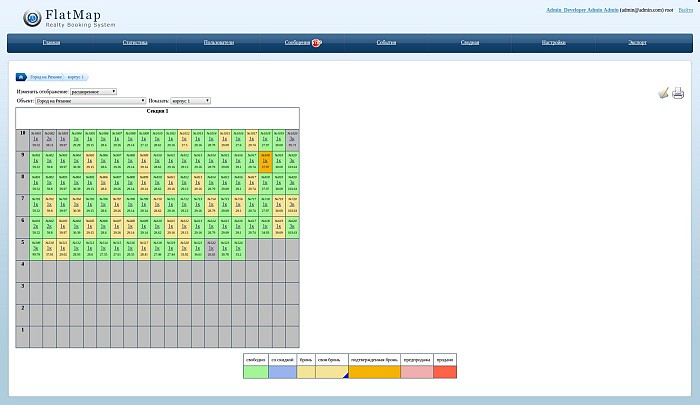
Task: Go to the Статистика menu
Action: [135, 43]
